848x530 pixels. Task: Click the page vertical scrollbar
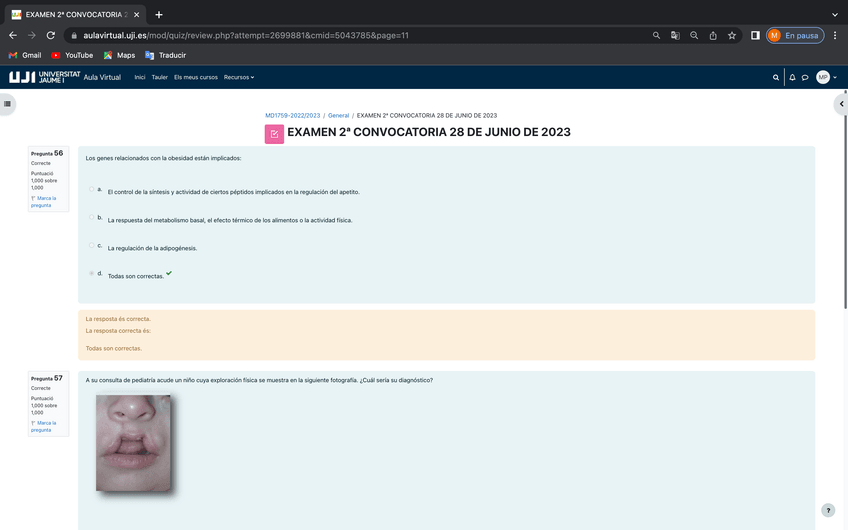[845, 213]
